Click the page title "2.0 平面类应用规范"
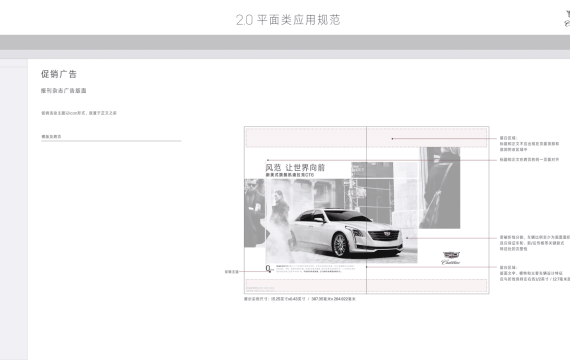This screenshot has width=570, height=360. (x=288, y=20)
